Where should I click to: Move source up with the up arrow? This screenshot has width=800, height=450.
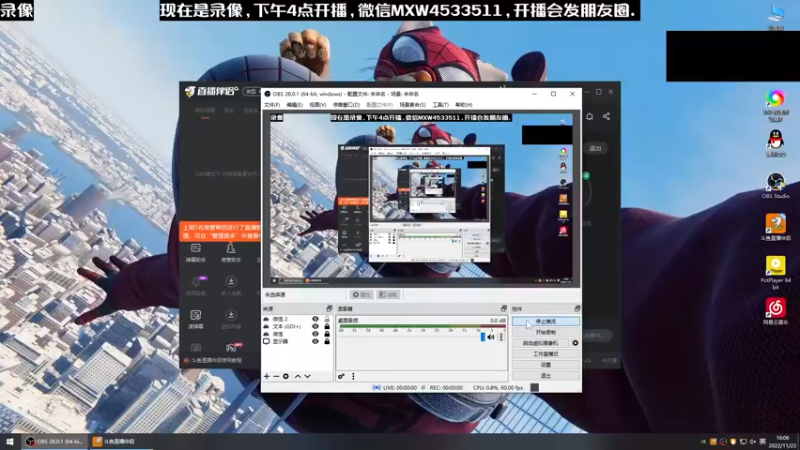298,377
